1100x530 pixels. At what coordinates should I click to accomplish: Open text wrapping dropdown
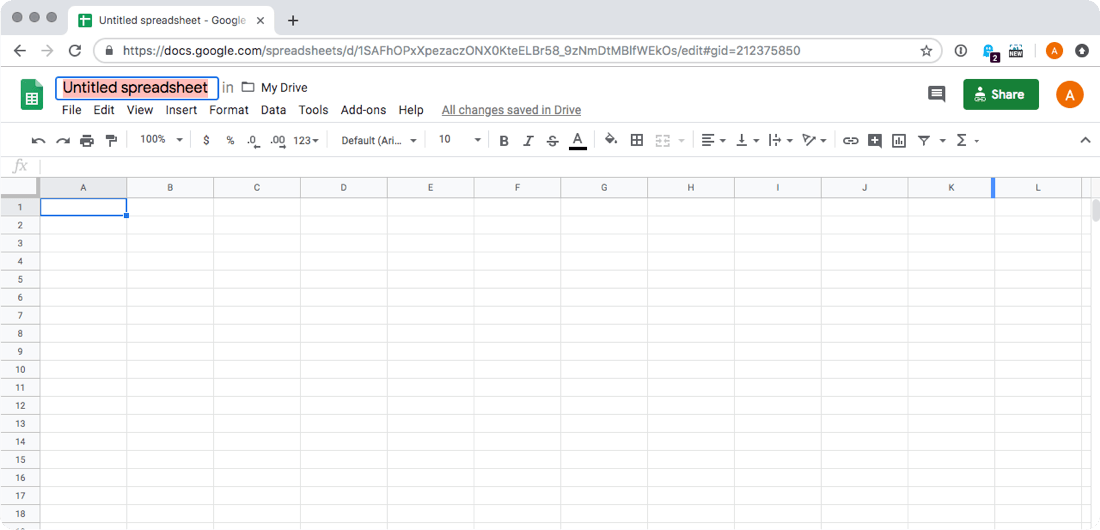click(x=781, y=140)
